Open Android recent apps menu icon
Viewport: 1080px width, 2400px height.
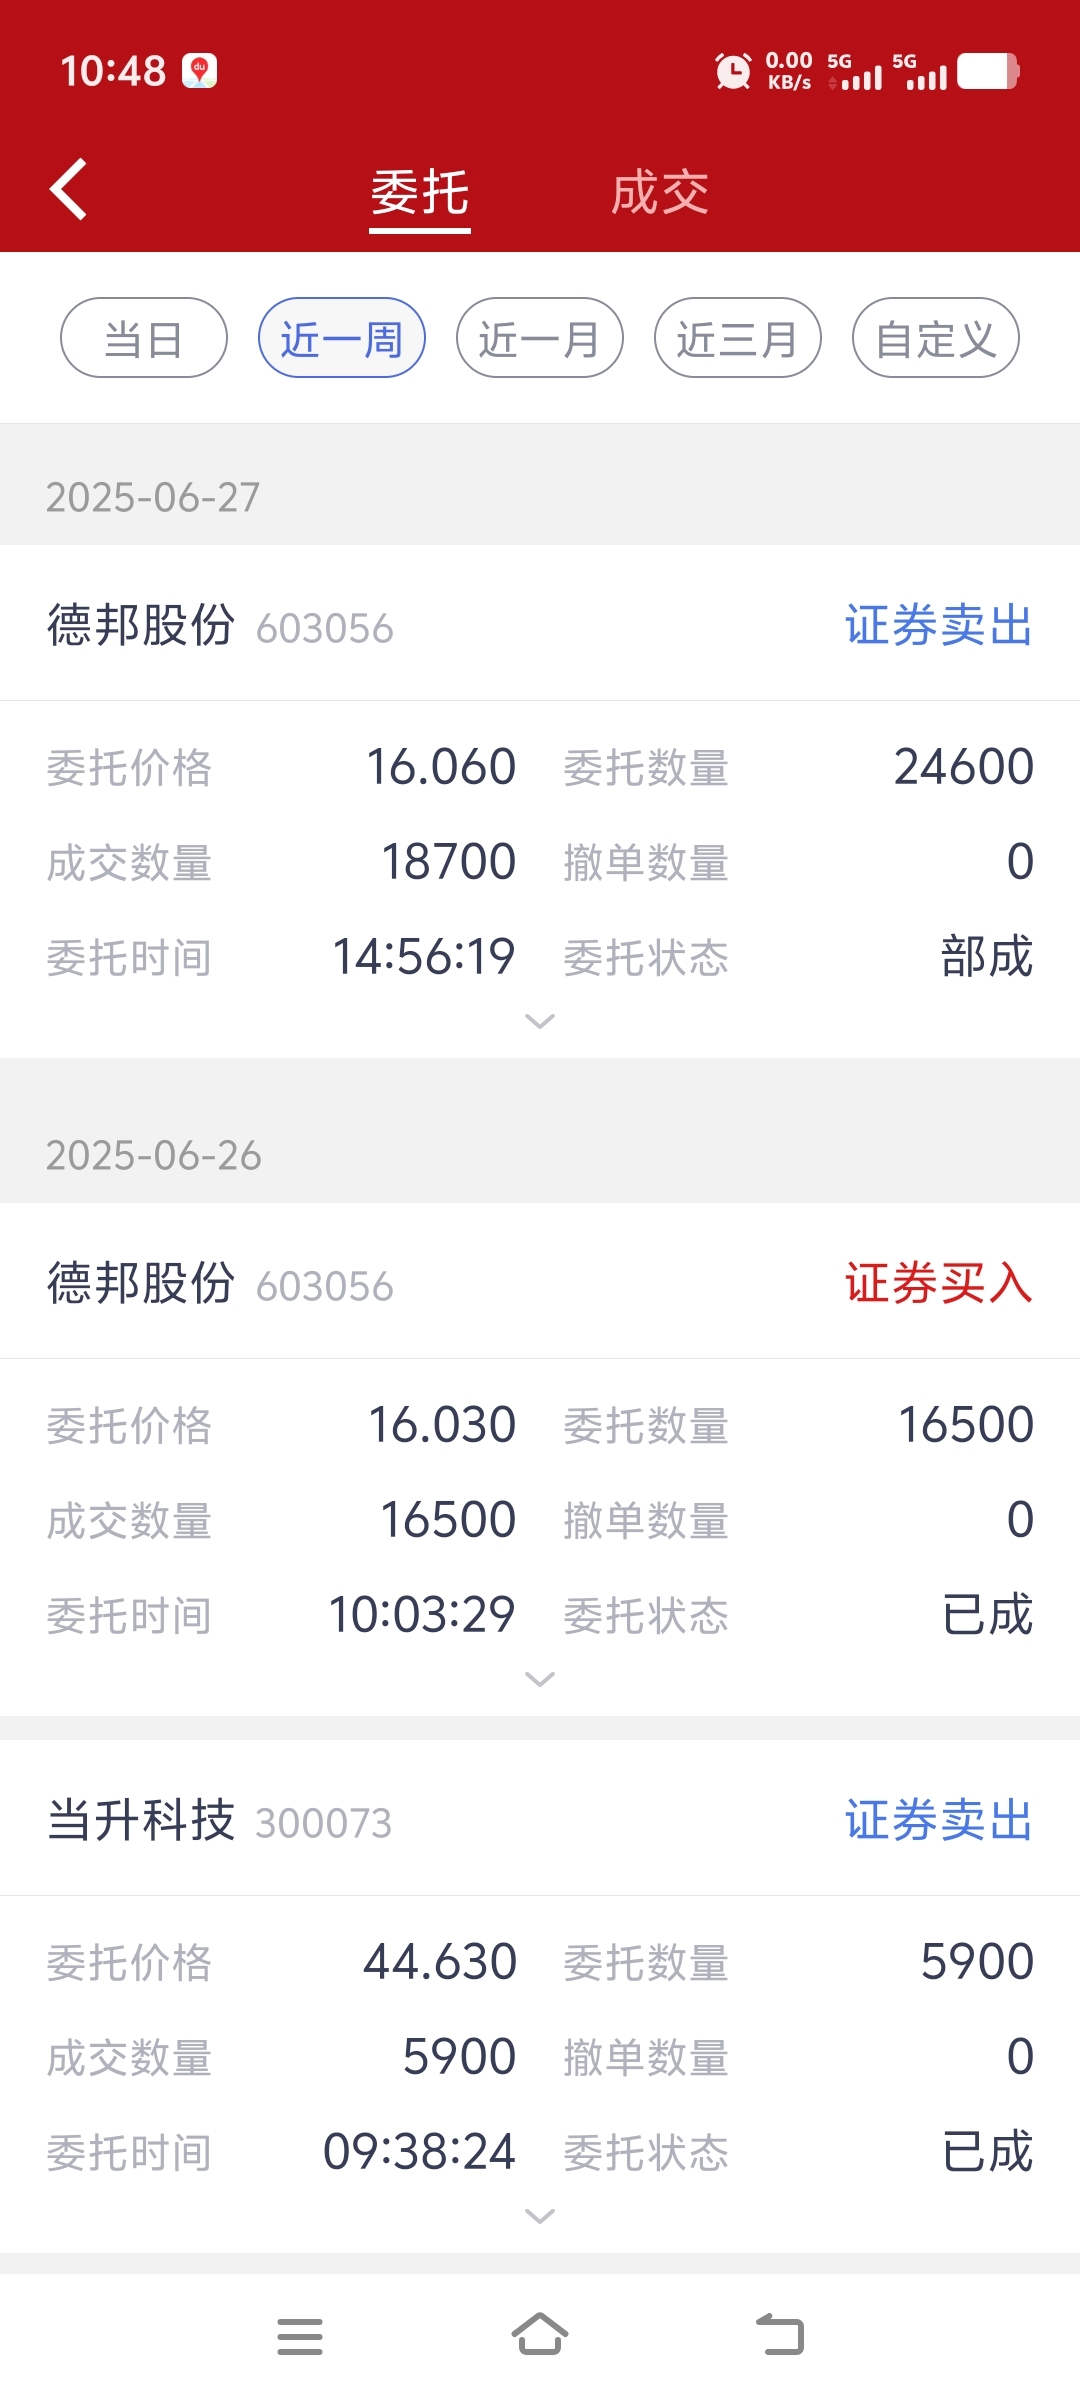(x=300, y=2337)
